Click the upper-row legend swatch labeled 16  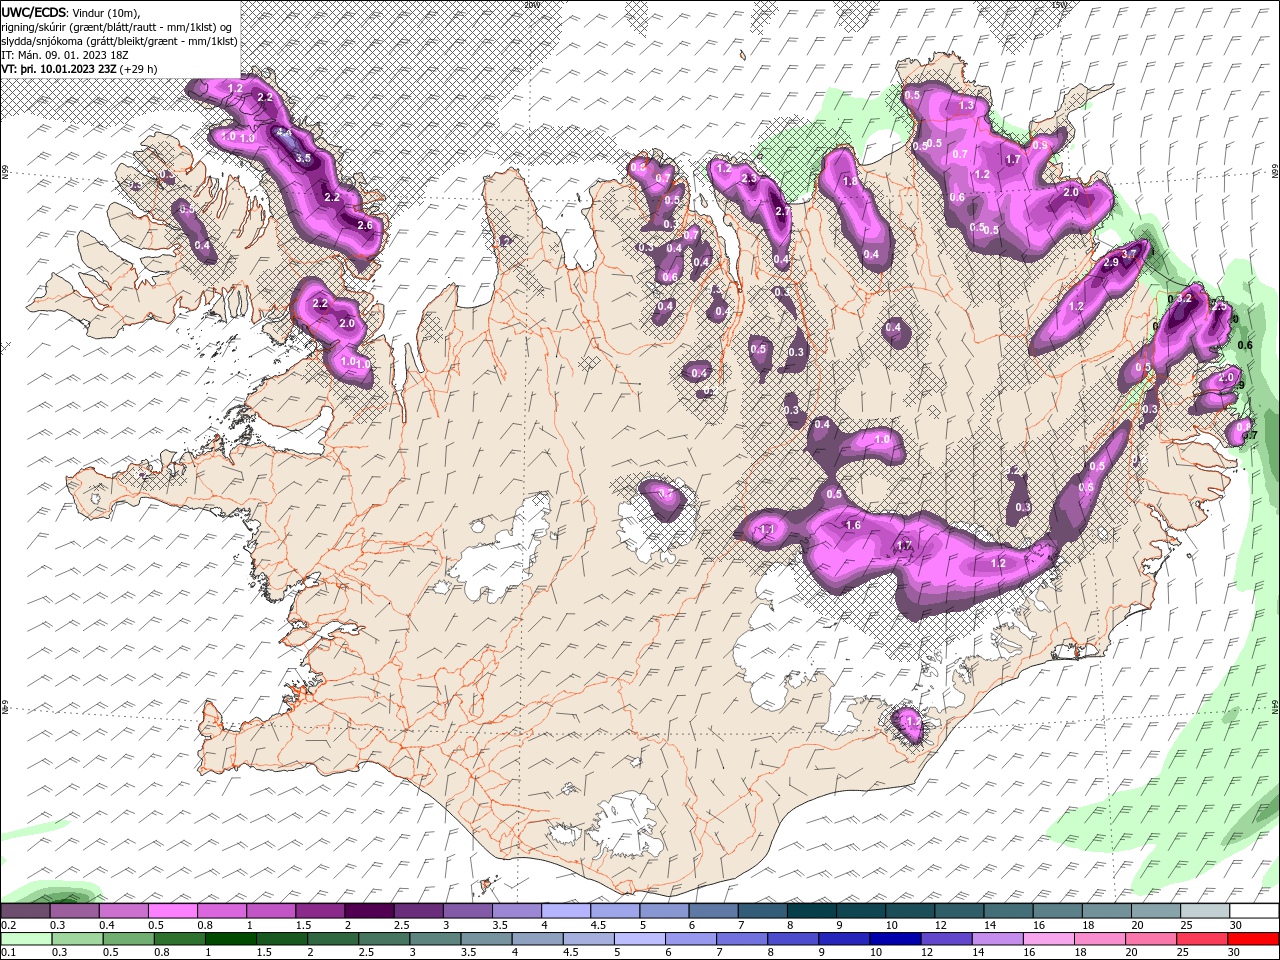[1057, 911]
